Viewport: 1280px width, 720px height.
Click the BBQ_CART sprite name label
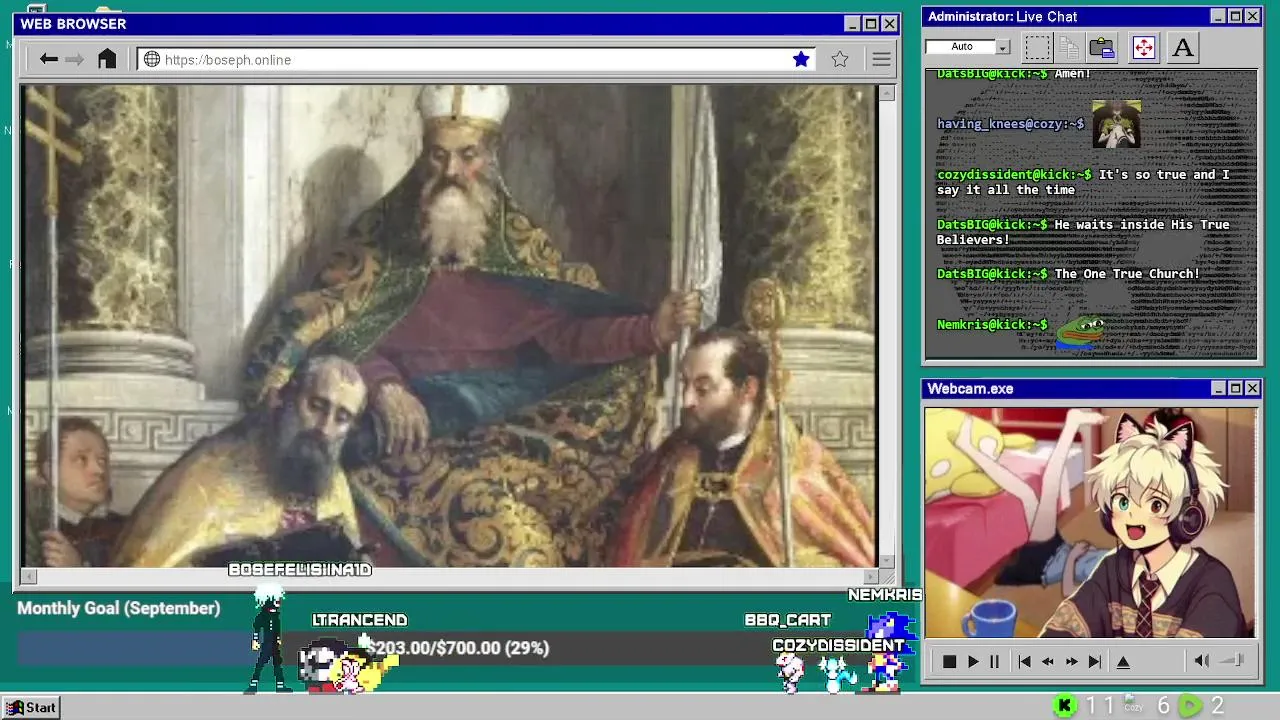pos(788,620)
